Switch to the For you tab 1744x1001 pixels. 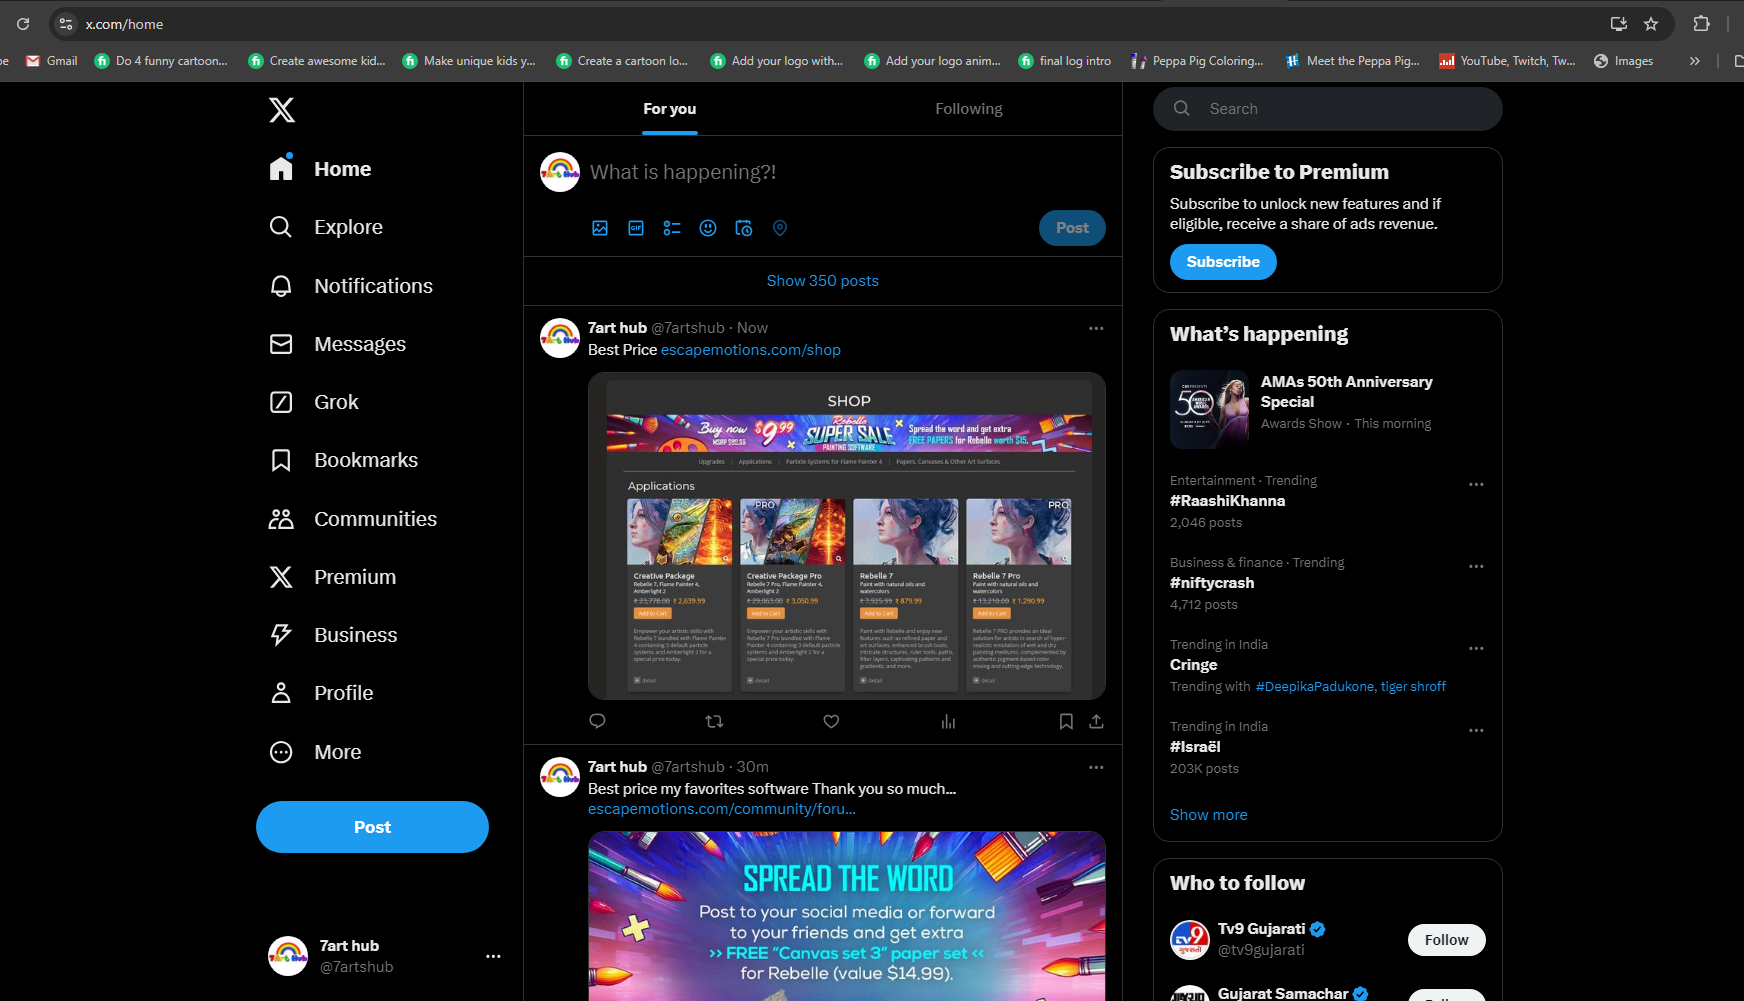[x=670, y=109]
